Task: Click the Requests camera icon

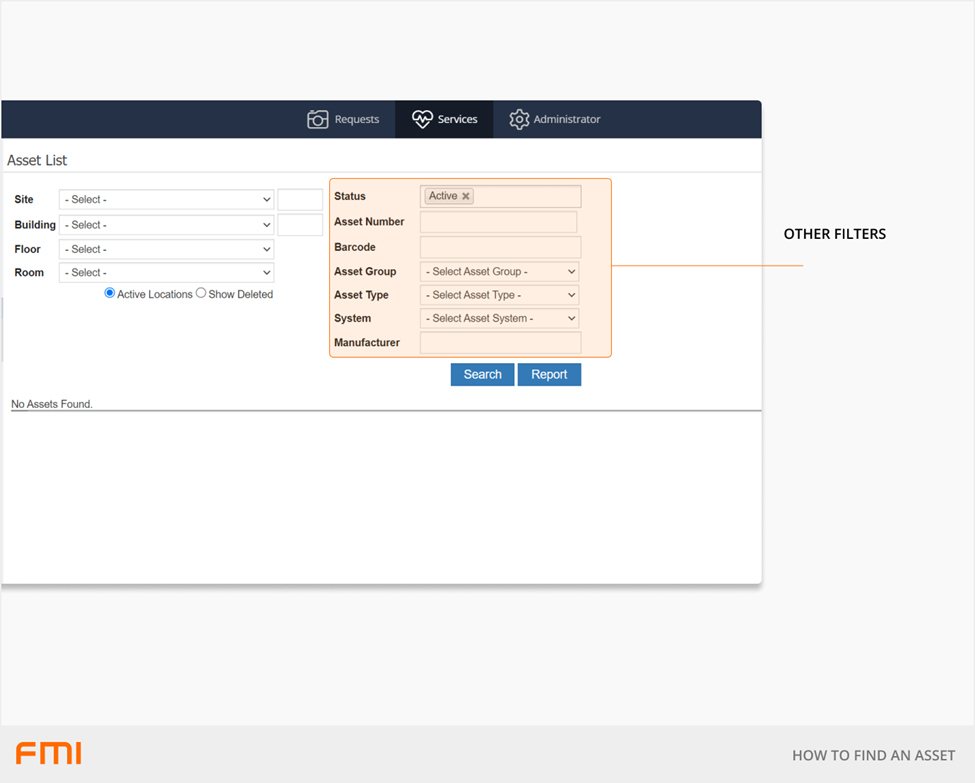Action: pos(318,119)
